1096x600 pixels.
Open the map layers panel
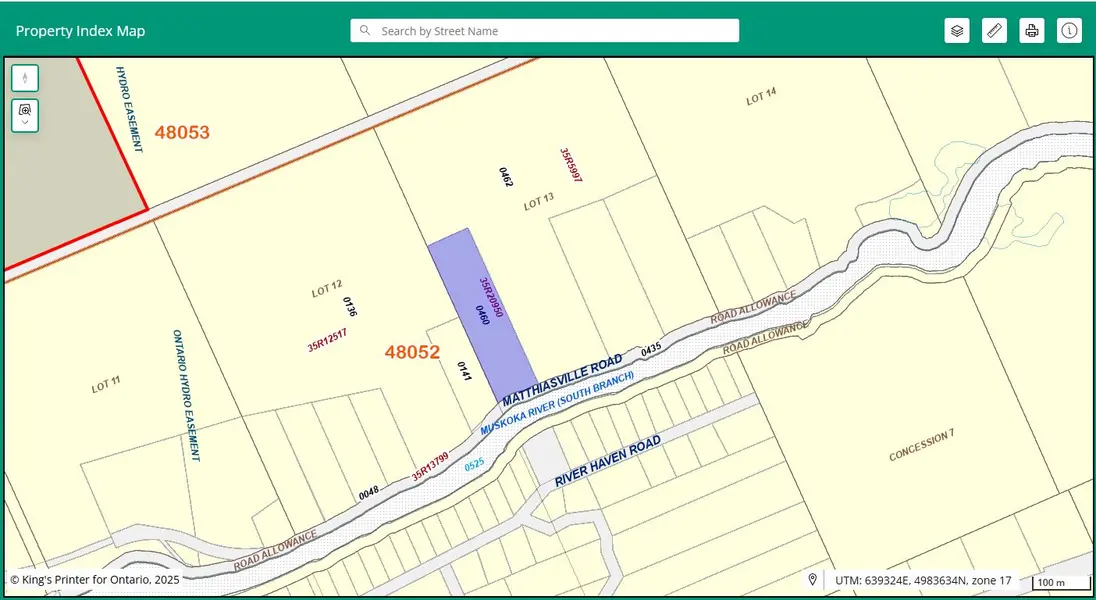point(957,31)
